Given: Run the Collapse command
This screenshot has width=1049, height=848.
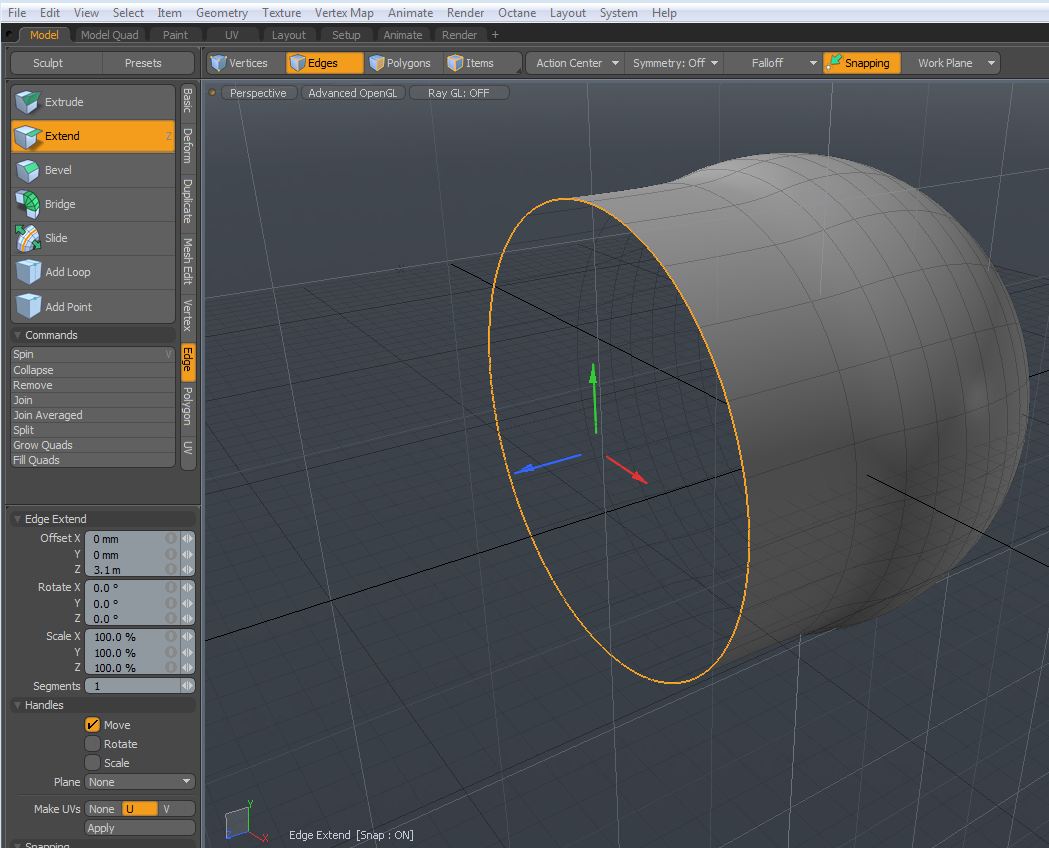Looking at the screenshot, I should tap(93, 370).
